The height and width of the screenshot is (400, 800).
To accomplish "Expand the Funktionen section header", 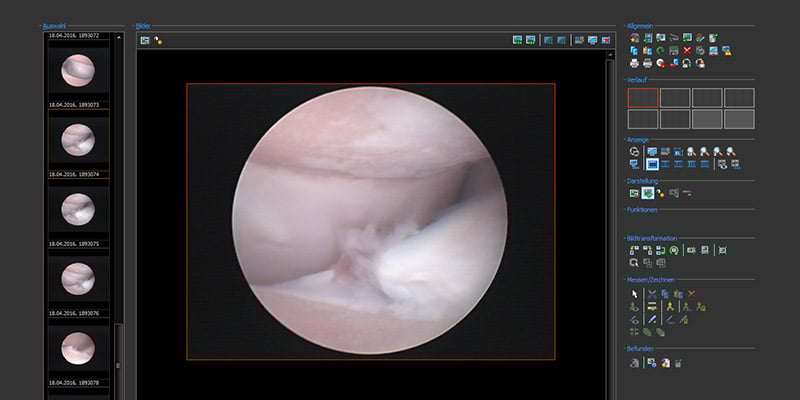I will 641,210.
